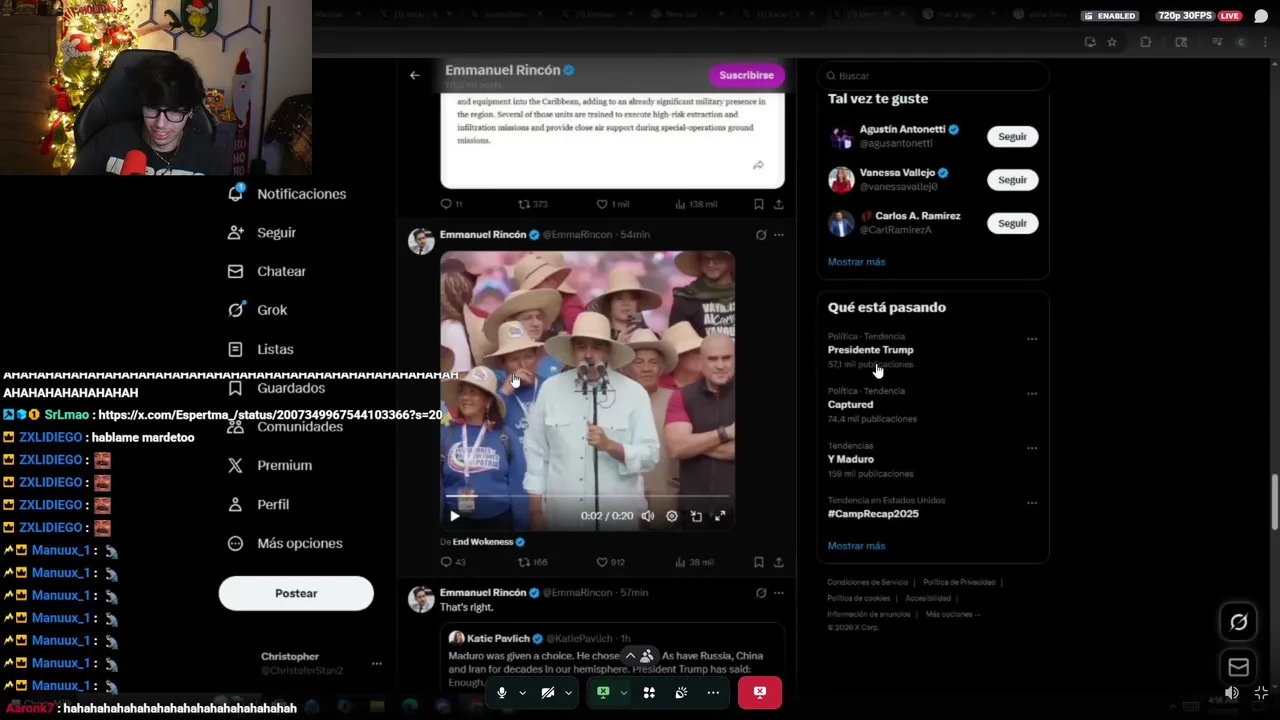1280x720 pixels.
Task: Open options for Presidente Trump trend
Action: 1032,339
